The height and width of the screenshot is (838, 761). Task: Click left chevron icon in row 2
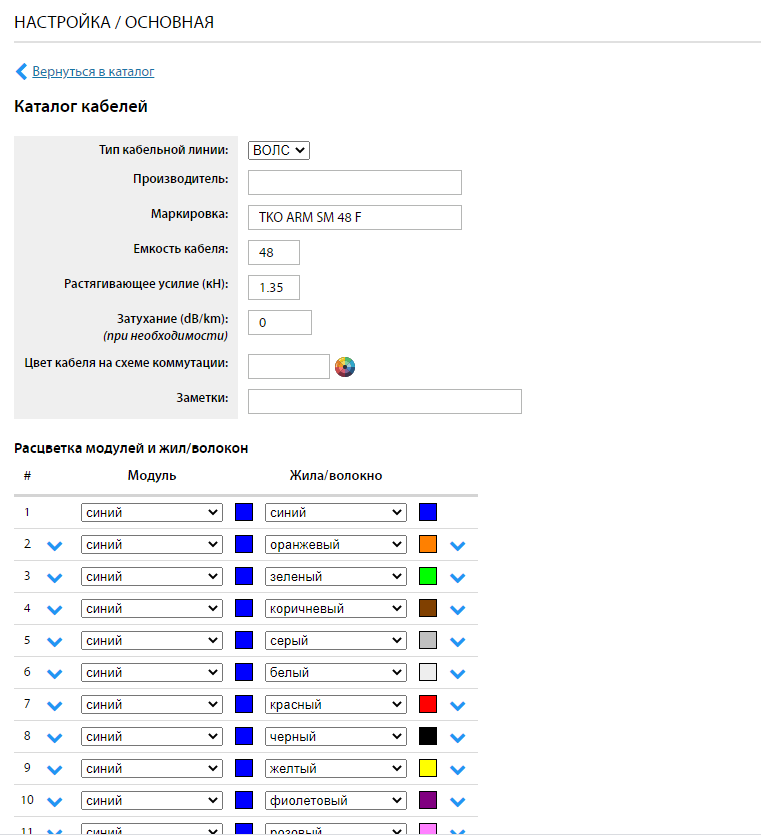[55, 546]
